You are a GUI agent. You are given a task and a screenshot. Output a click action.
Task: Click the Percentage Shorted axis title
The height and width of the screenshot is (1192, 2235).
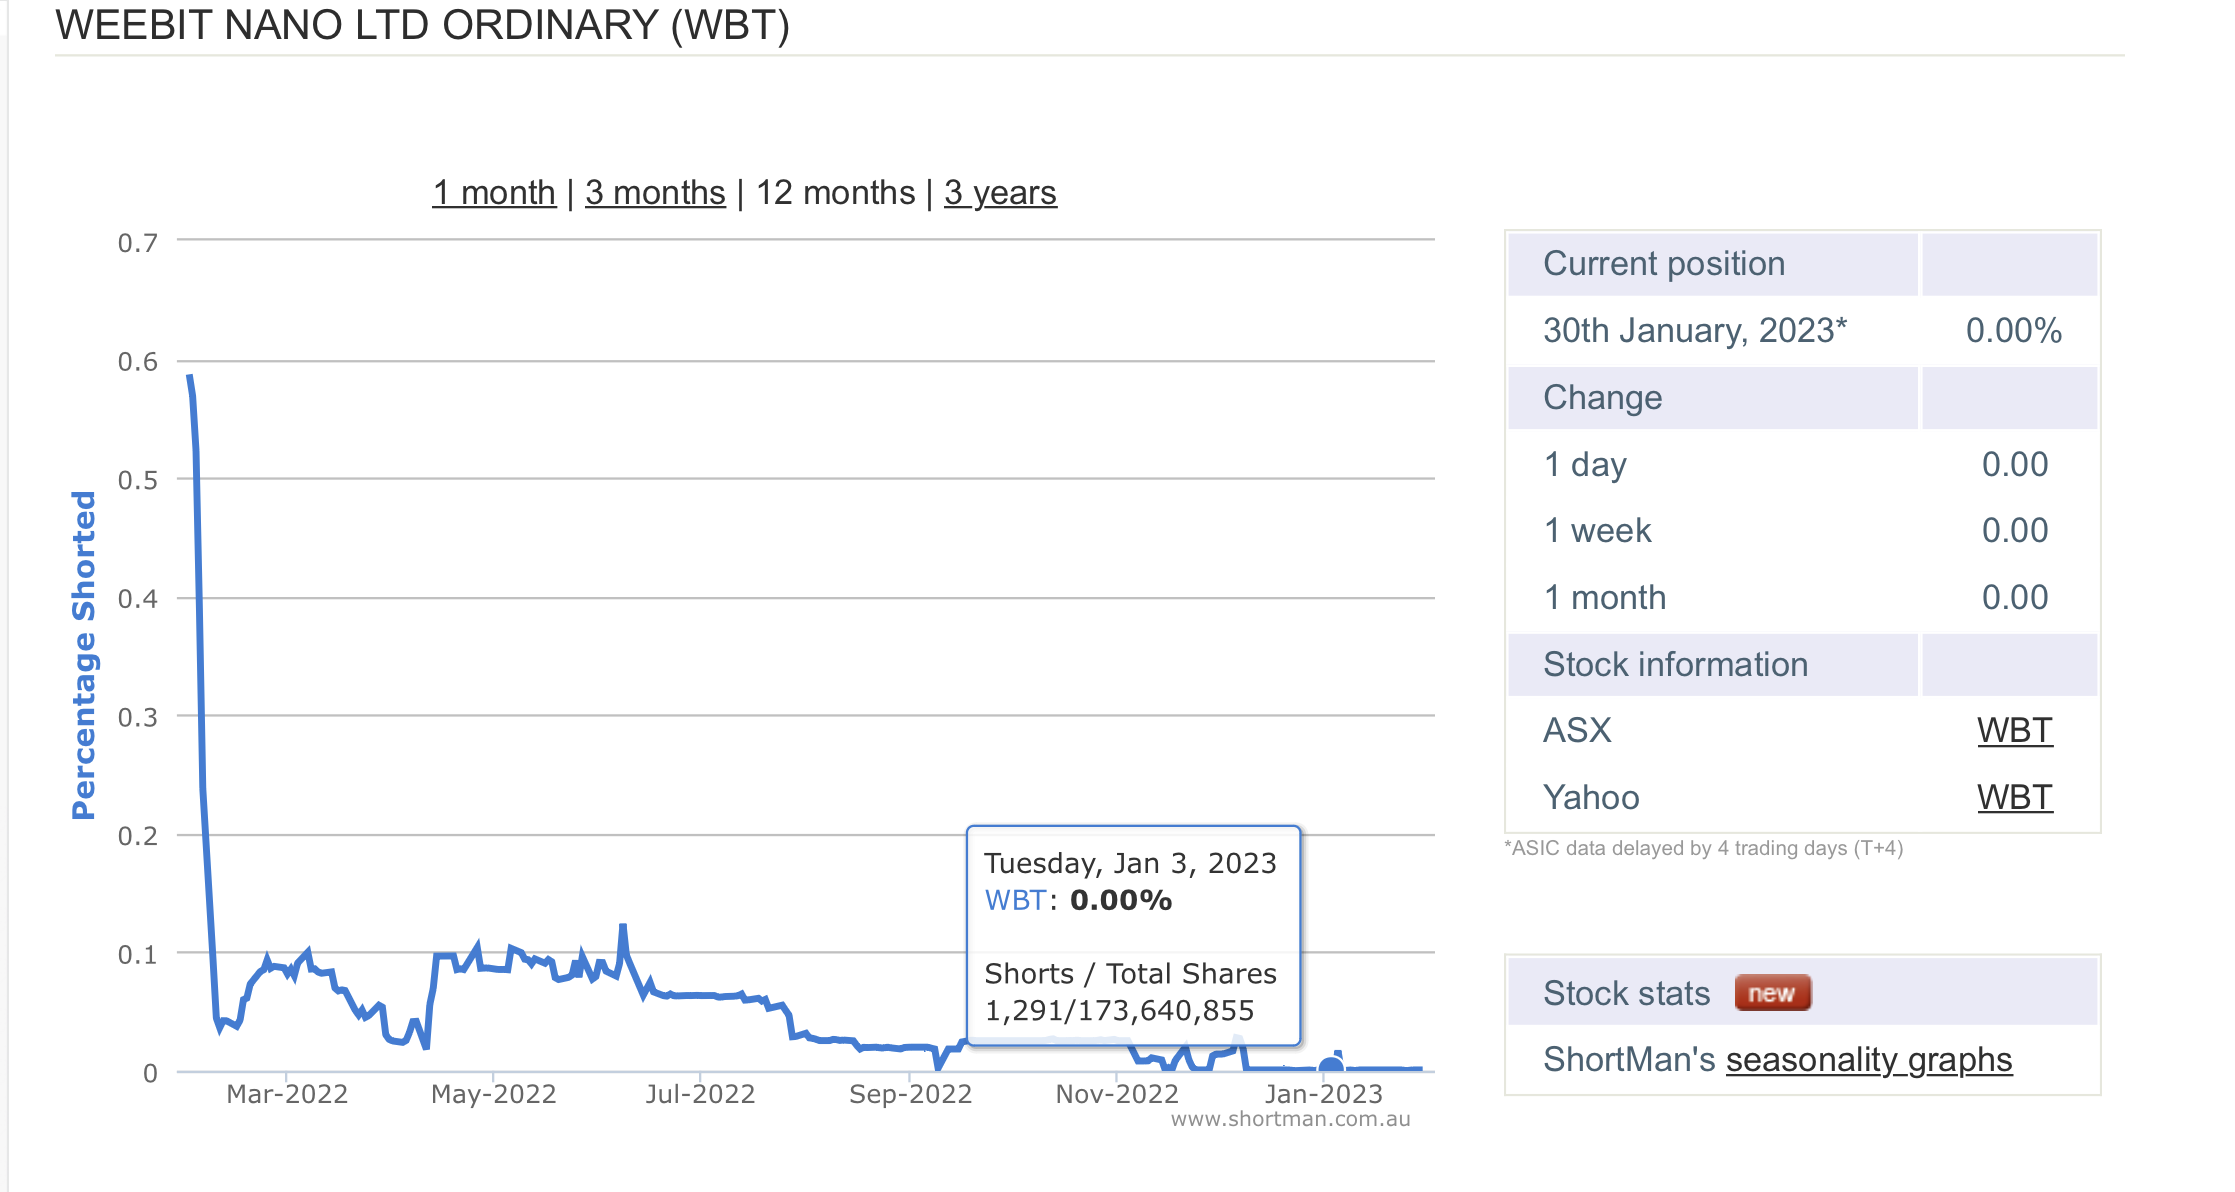[84, 655]
